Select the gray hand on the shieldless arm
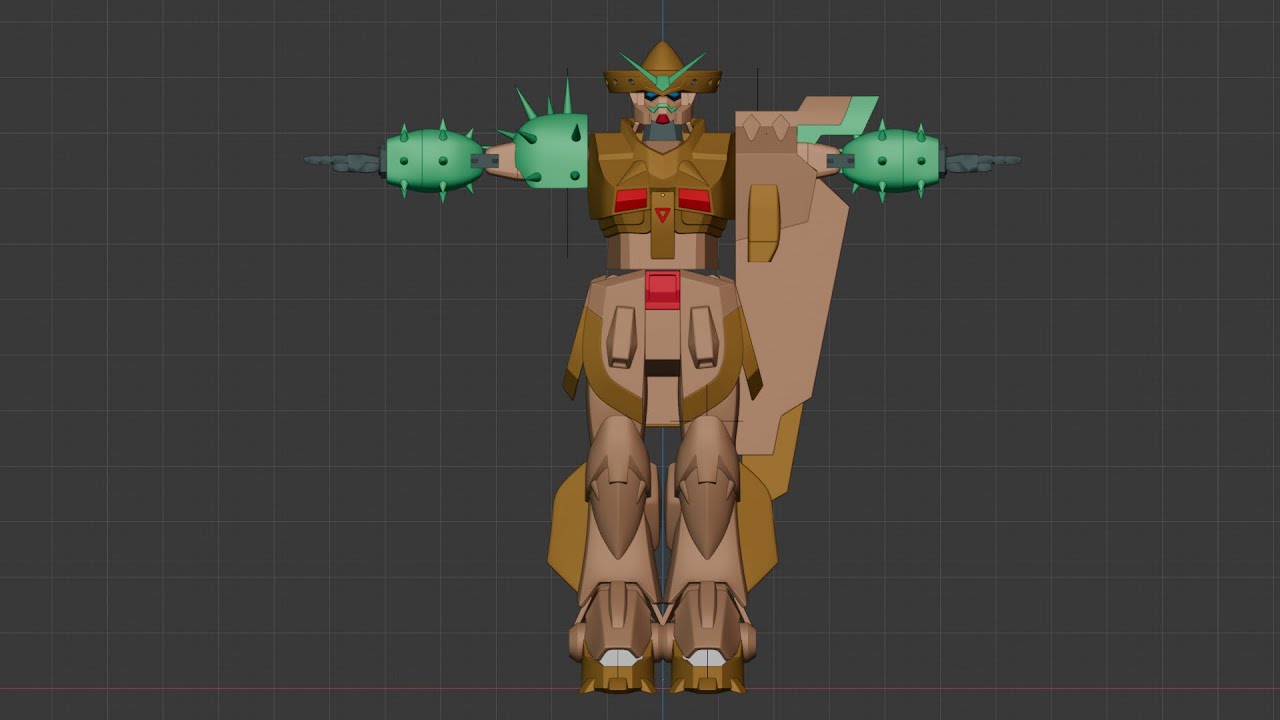 pyautogui.click(x=344, y=162)
